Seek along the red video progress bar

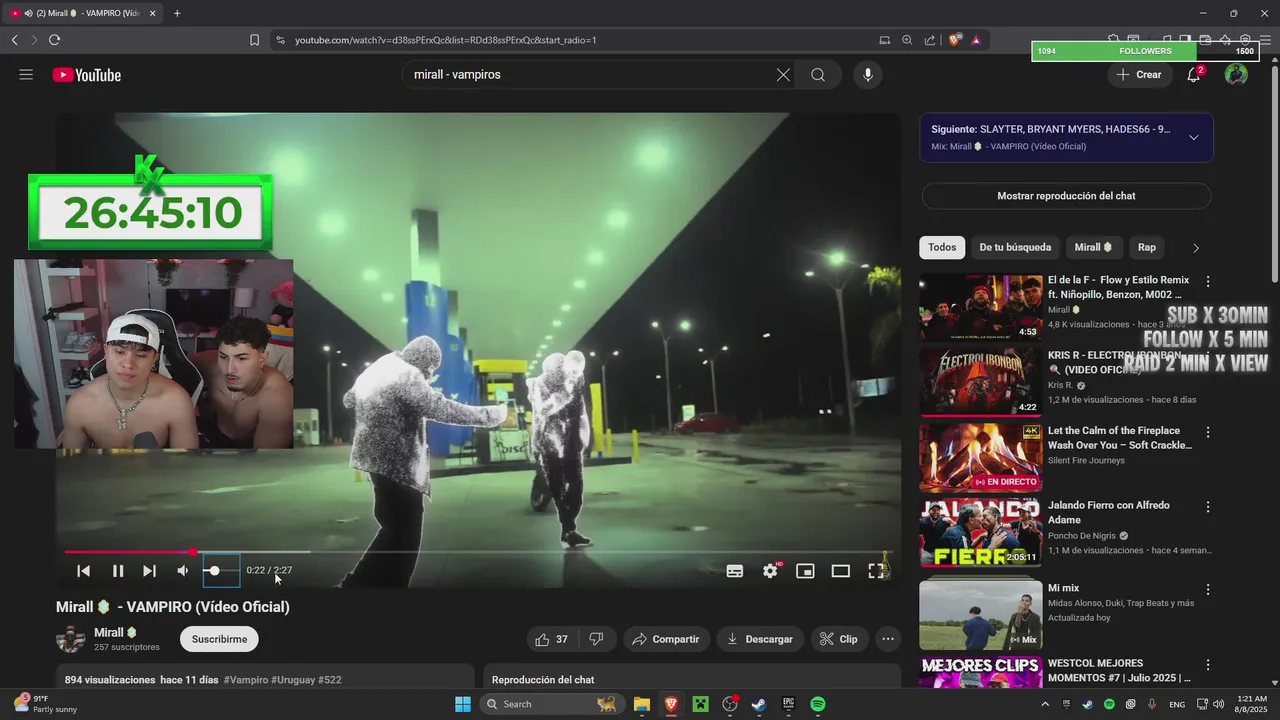[x=477, y=552]
